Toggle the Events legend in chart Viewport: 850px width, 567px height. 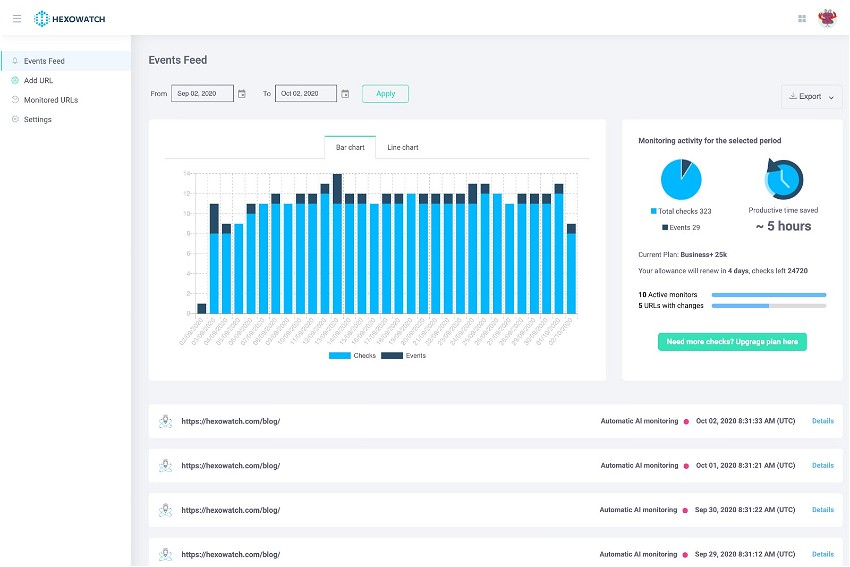point(403,356)
